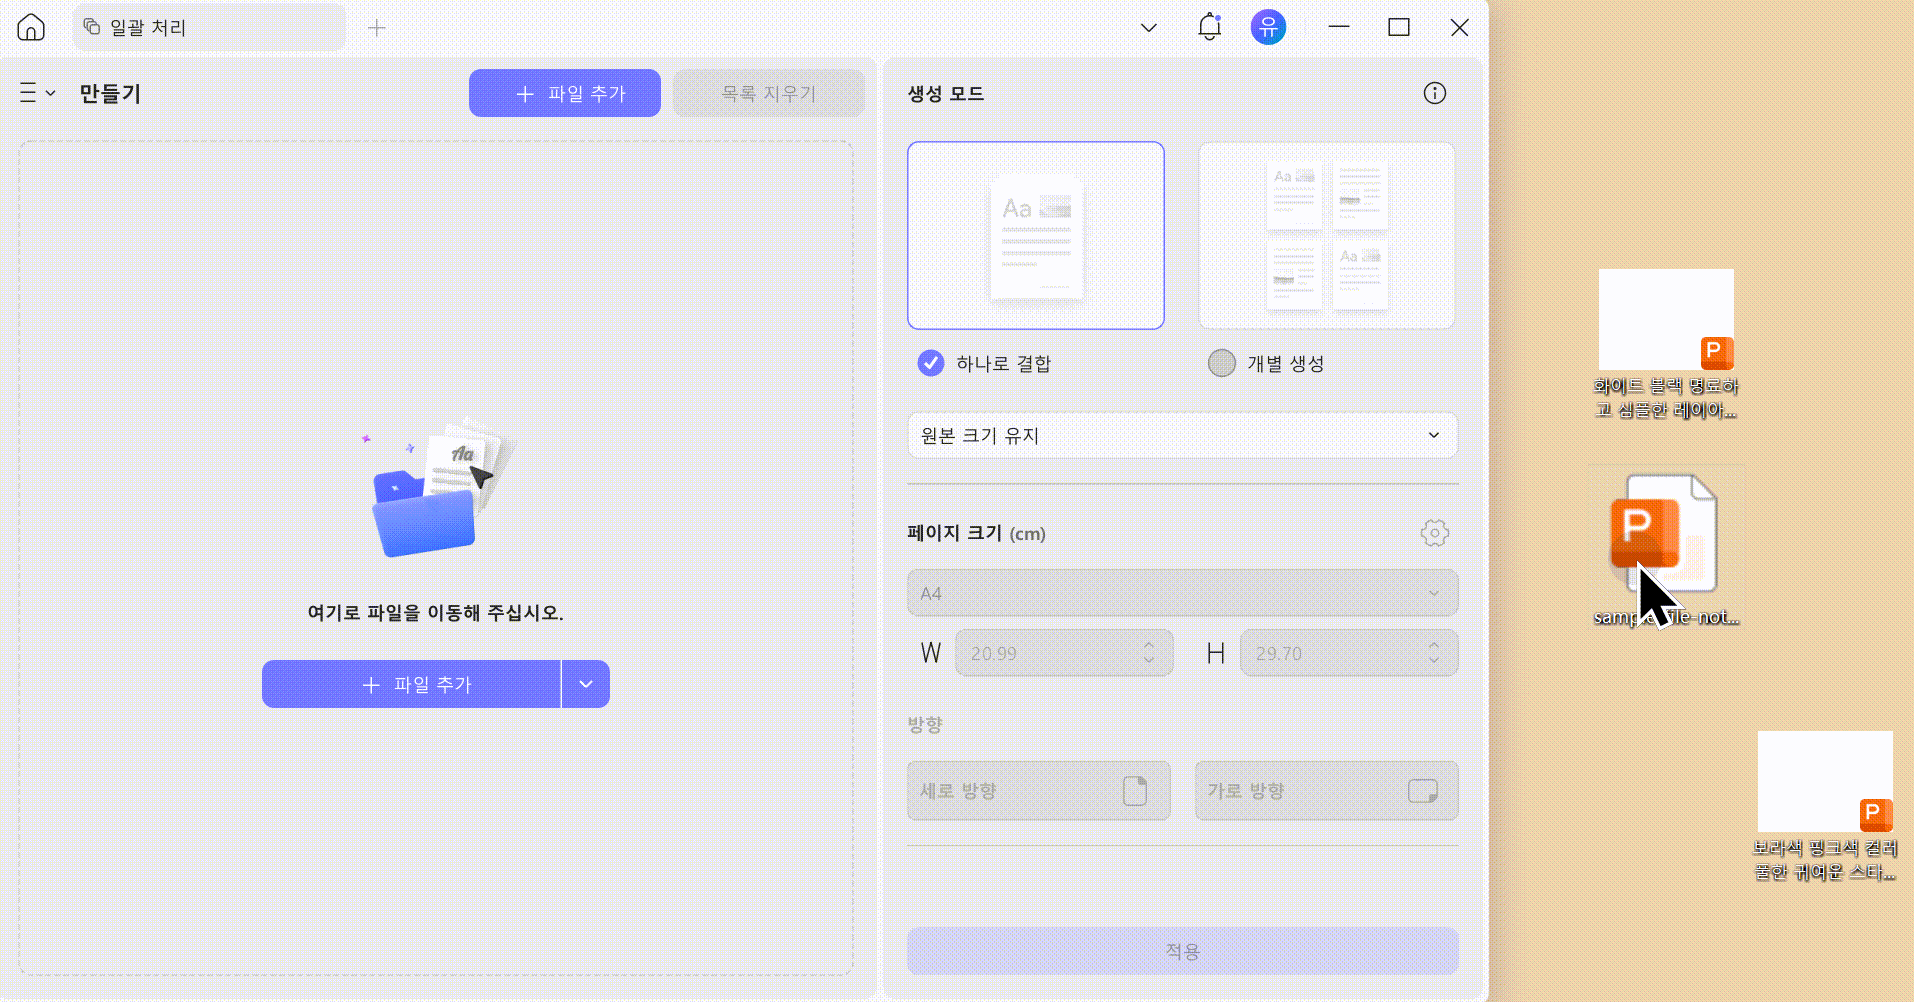Image resolution: width=1914 pixels, height=1002 pixels.
Task: Open page size settings gear icon
Action: point(1435,533)
